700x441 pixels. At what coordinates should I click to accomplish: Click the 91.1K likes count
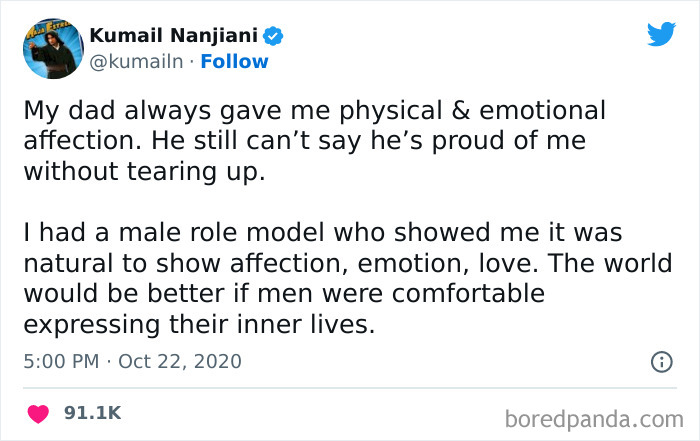coord(92,412)
